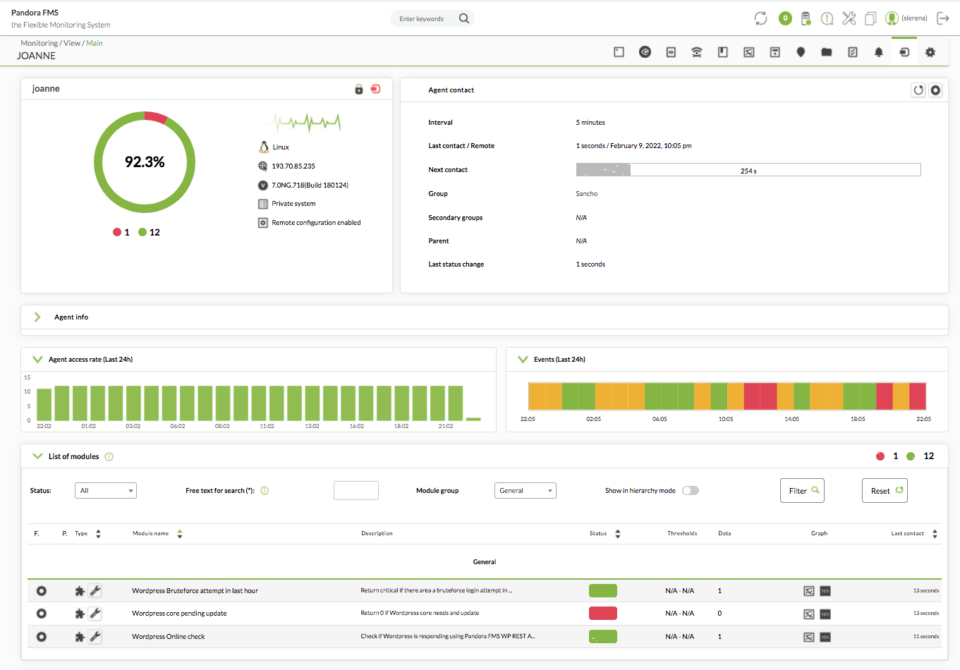Click the stacked pages icon in the header

(870, 18)
